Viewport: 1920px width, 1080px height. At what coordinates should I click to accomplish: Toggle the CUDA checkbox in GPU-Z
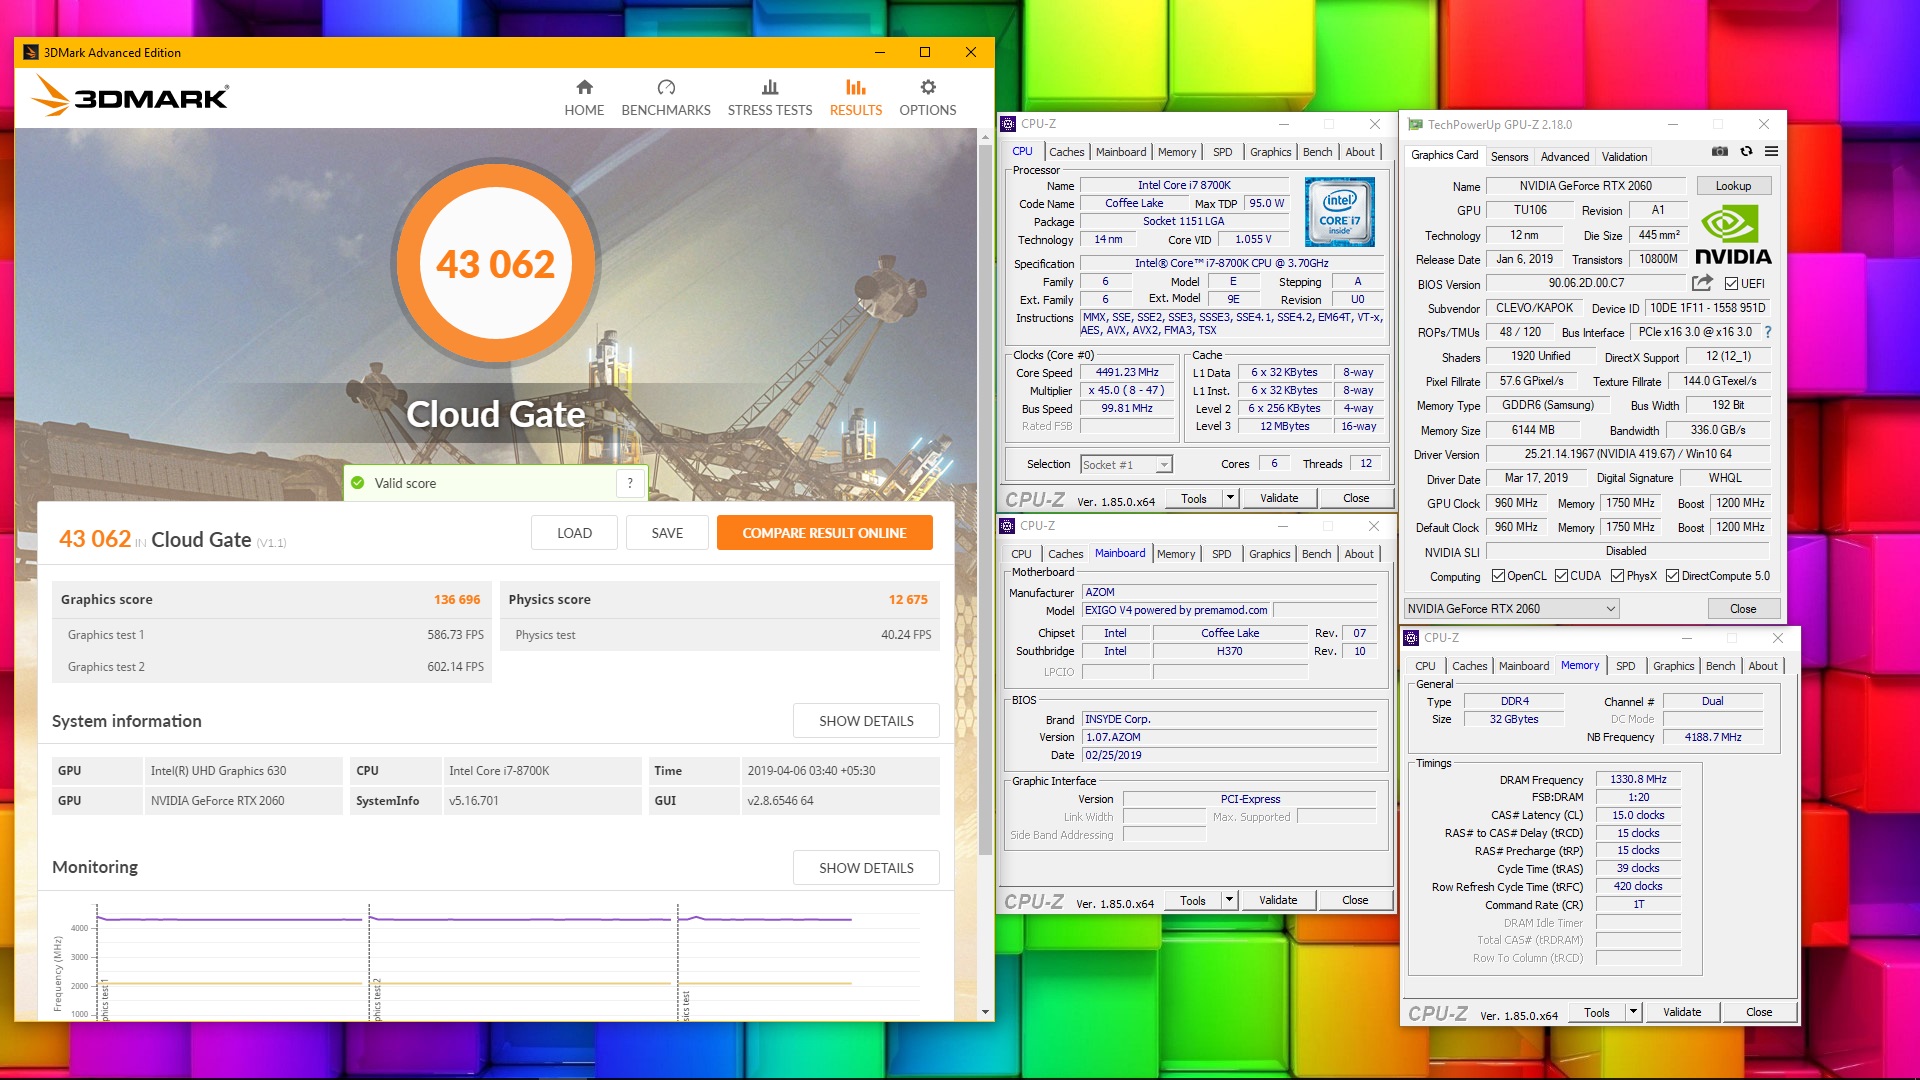coord(1561,576)
